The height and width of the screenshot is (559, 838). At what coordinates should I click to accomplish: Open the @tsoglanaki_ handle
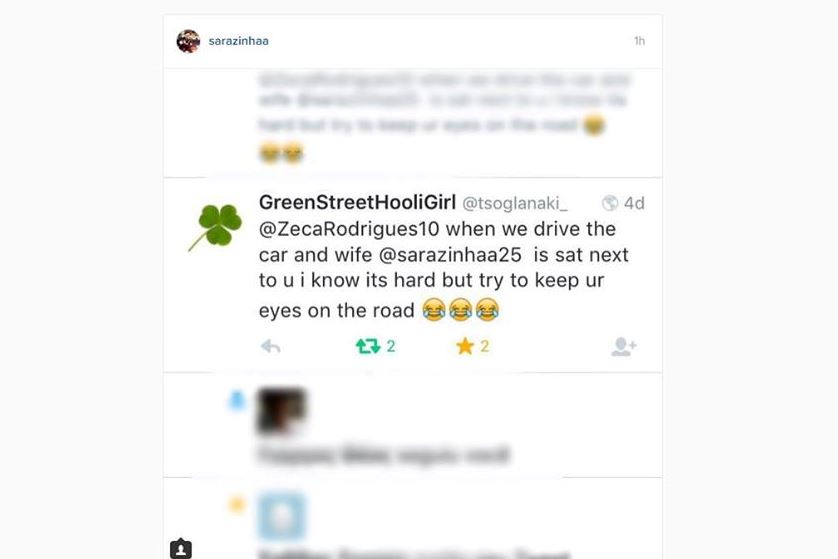pyautogui.click(x=515, y=204)
